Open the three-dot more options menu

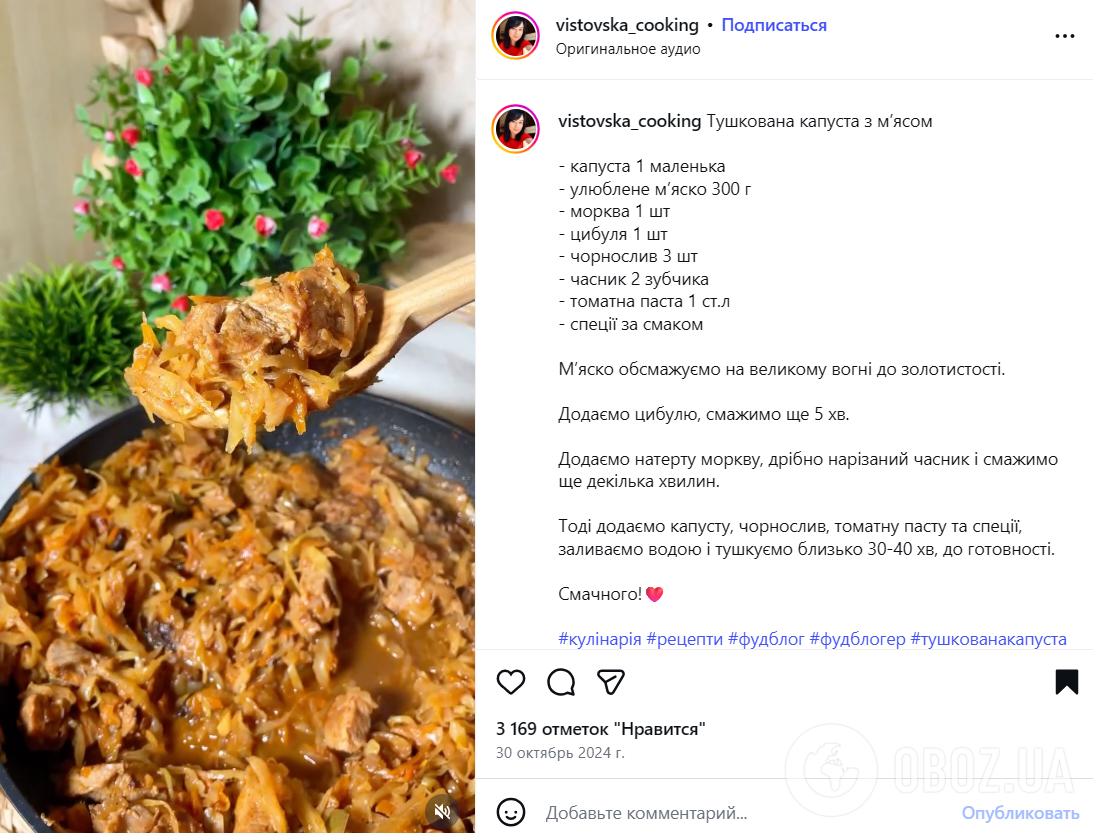[1064, 36]
